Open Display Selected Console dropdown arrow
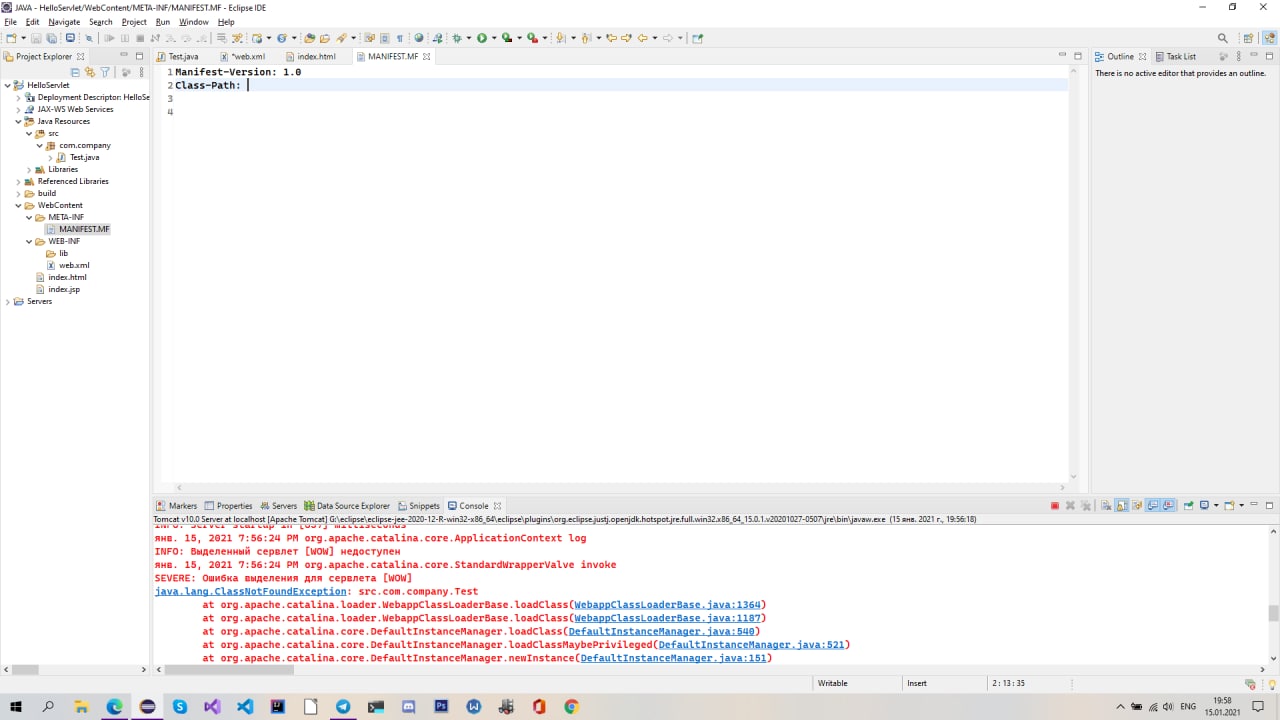 pos(1216,506)
